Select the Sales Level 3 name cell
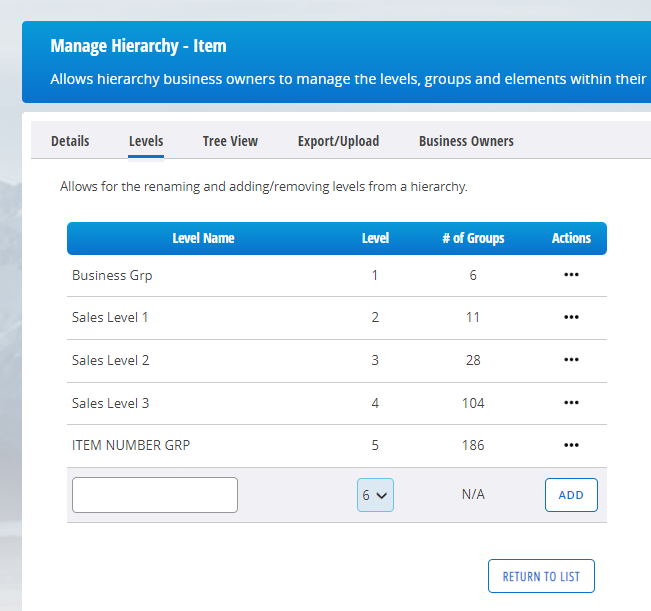The height and width of the screenshot is (611, 651). (110, 403)
